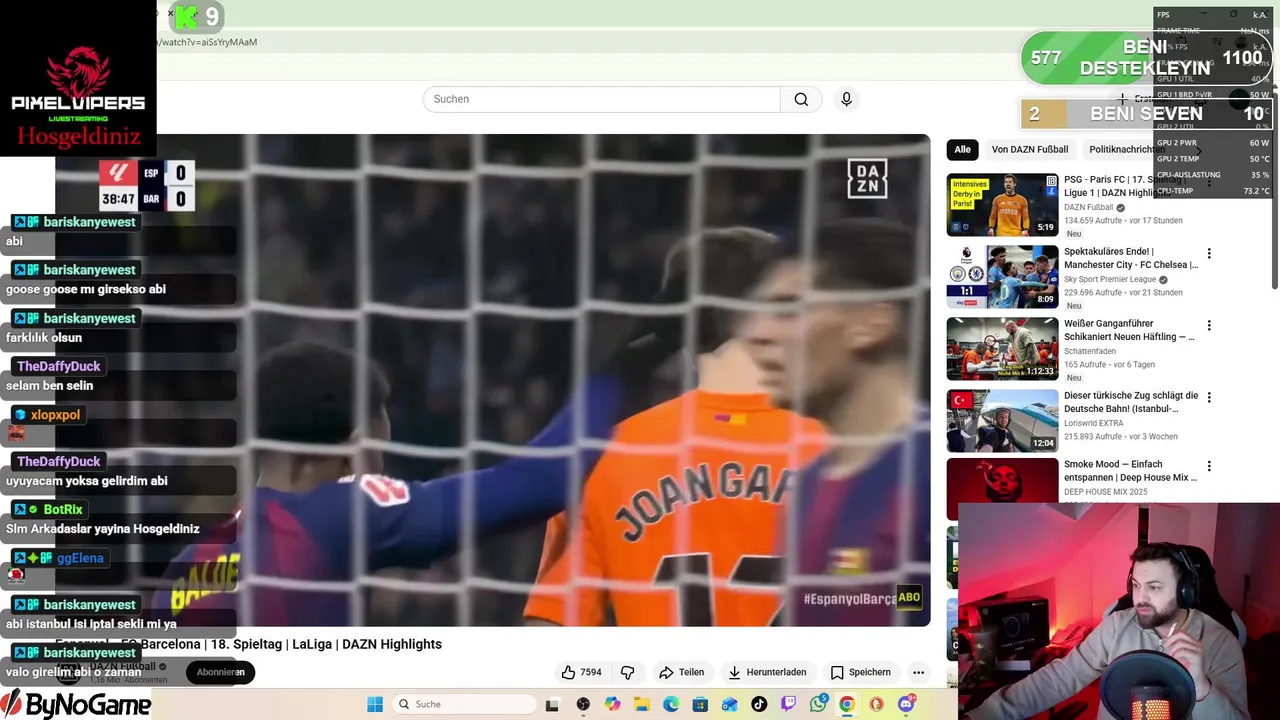Open PSG - Paris FC video thumbnail
The width and height of the screenshot is (1280, 720).
click(x=1002, y=205)
